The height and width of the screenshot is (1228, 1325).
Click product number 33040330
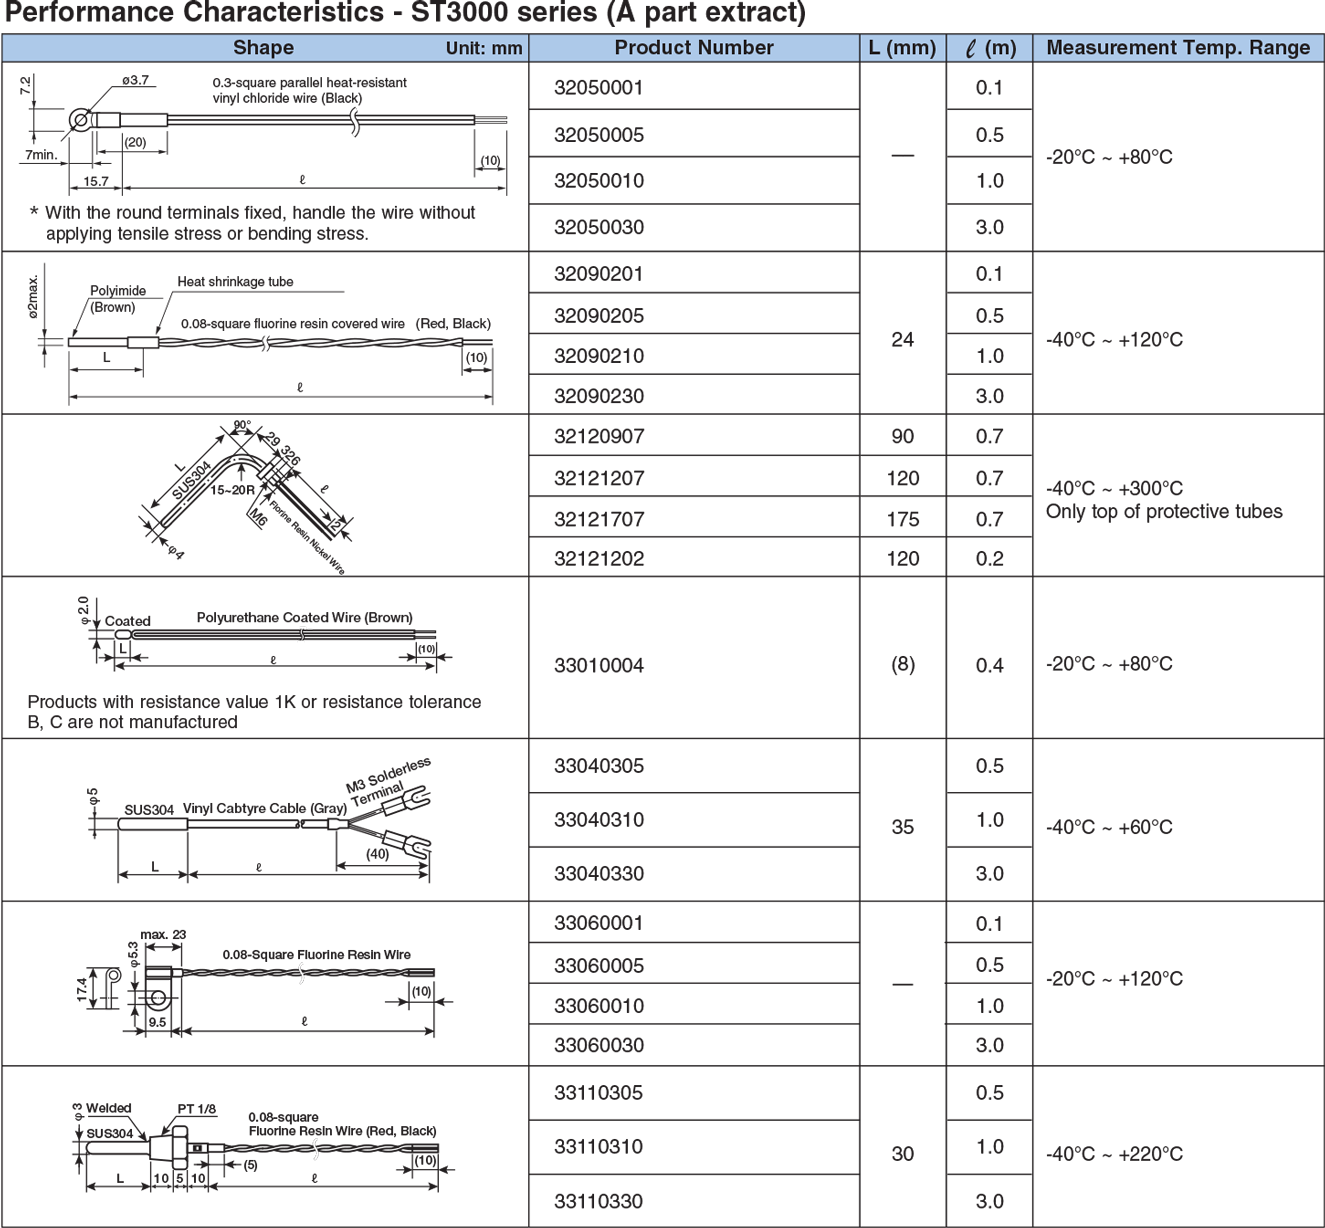point(599,874)
